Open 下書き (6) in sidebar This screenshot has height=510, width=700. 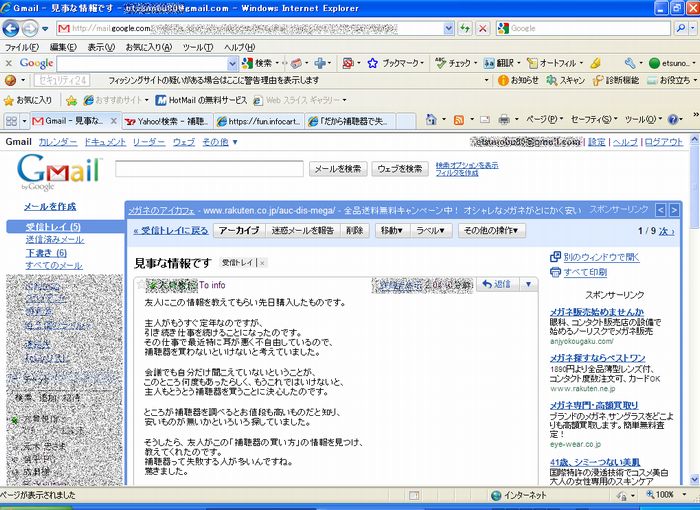[46, 253]
